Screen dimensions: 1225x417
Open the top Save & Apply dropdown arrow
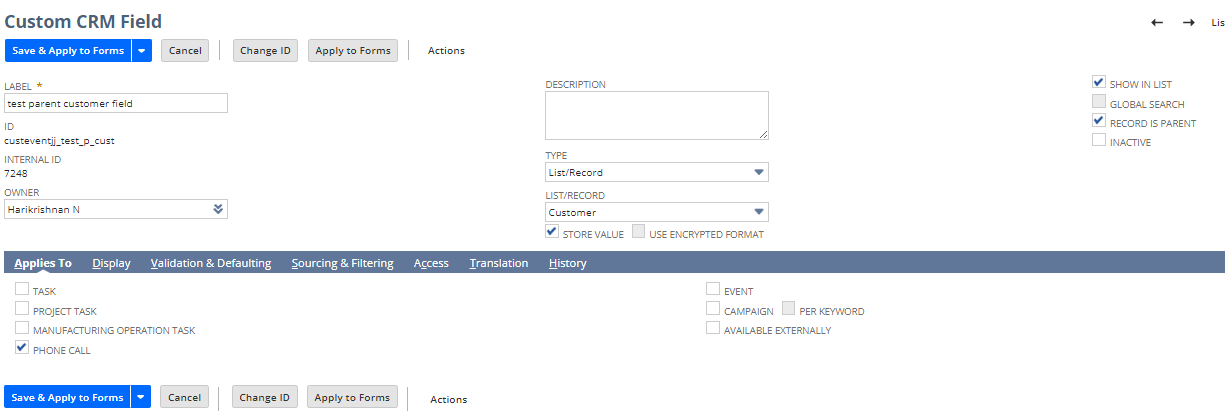coord(142,51)
